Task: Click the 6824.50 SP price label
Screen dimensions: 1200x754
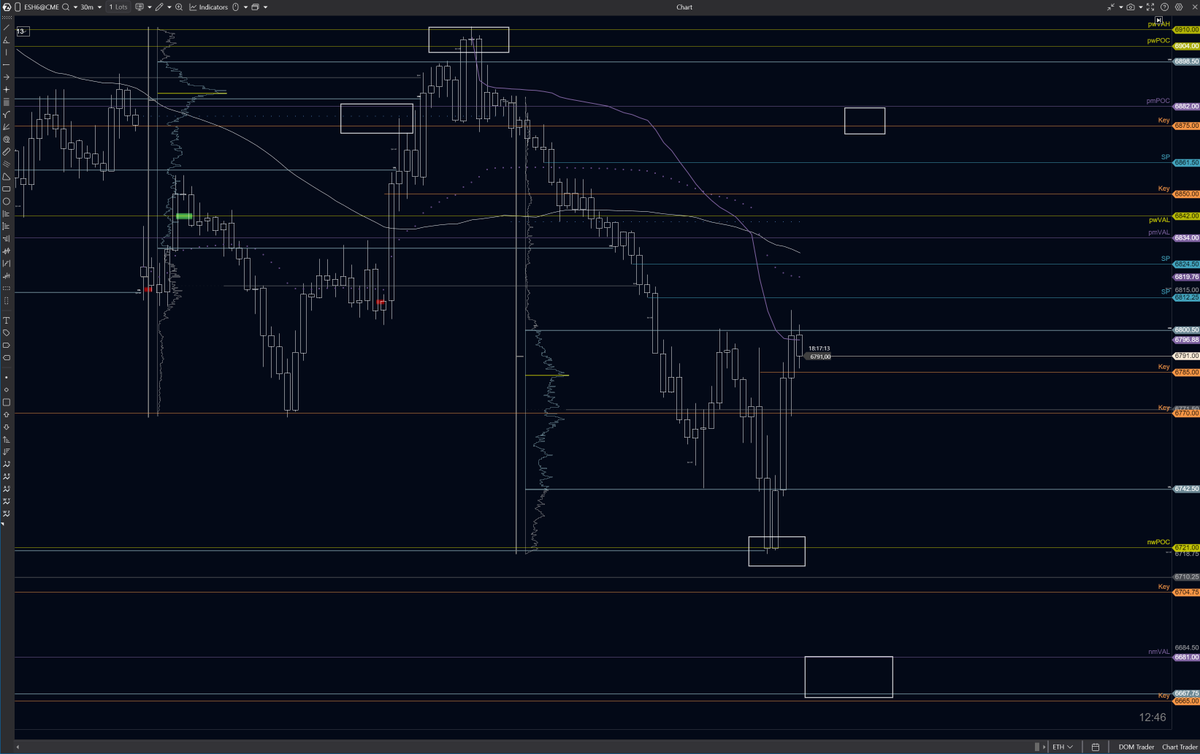Action: (x=1186, y=264)
